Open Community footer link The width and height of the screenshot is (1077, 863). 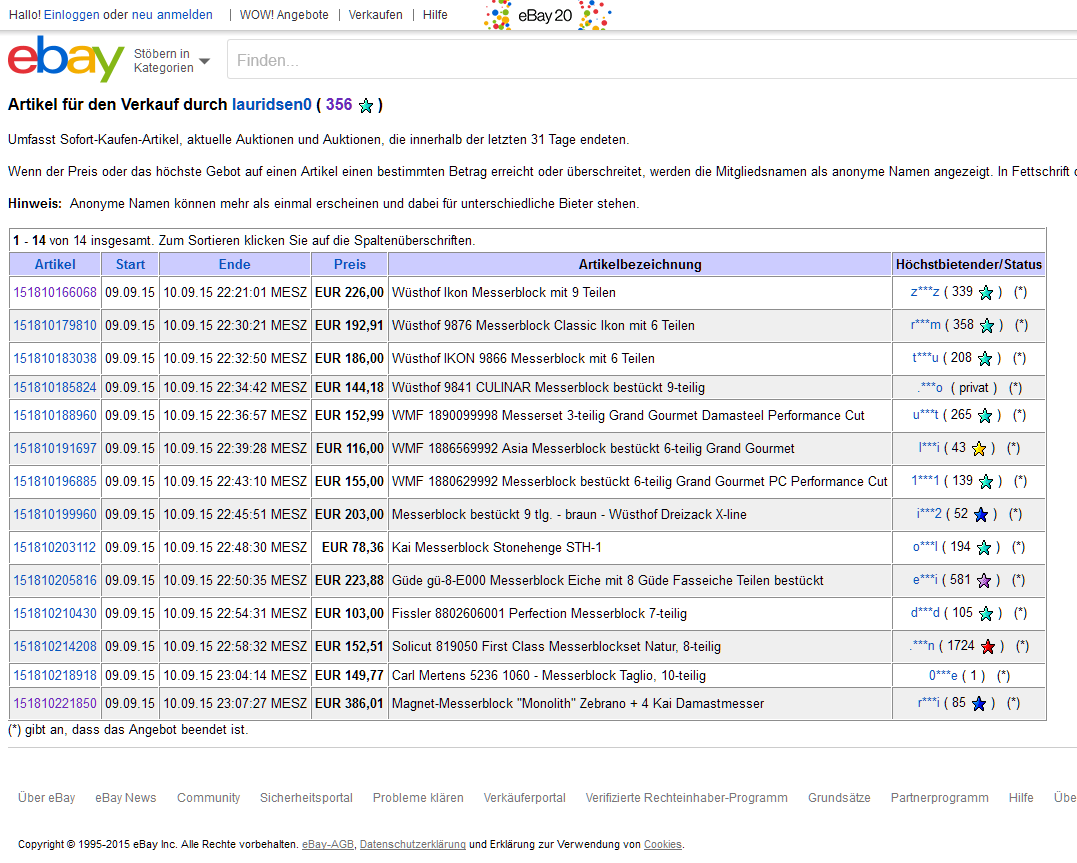click(x=209, y=798)
